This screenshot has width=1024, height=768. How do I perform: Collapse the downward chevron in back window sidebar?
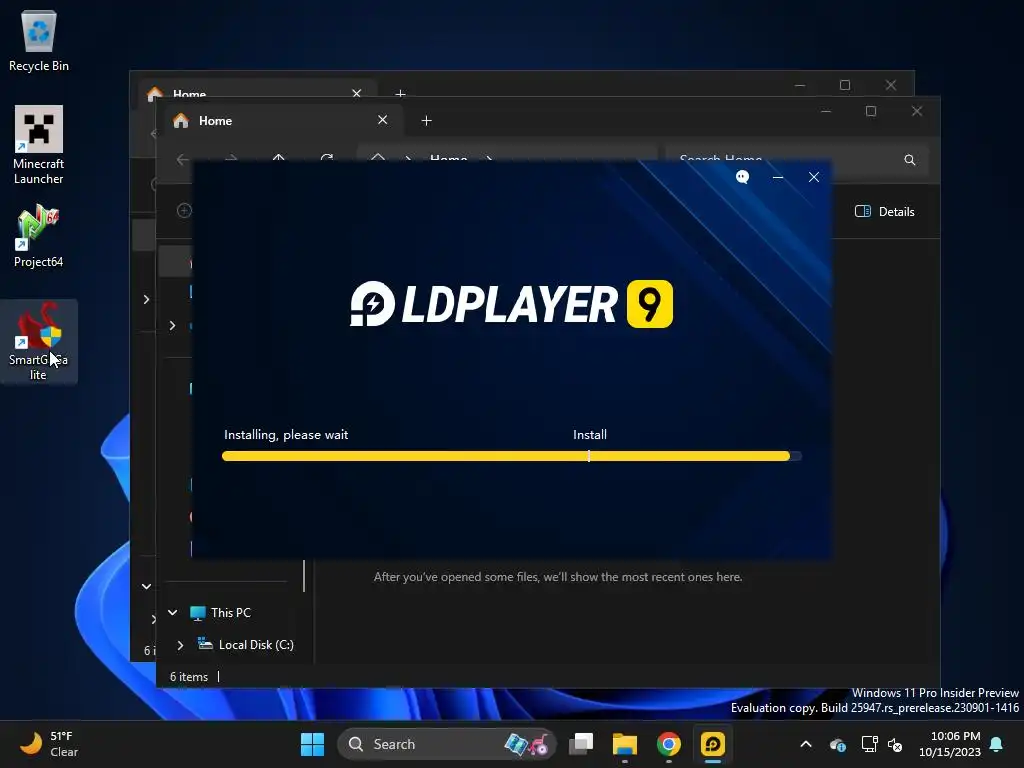click(146, 586)
